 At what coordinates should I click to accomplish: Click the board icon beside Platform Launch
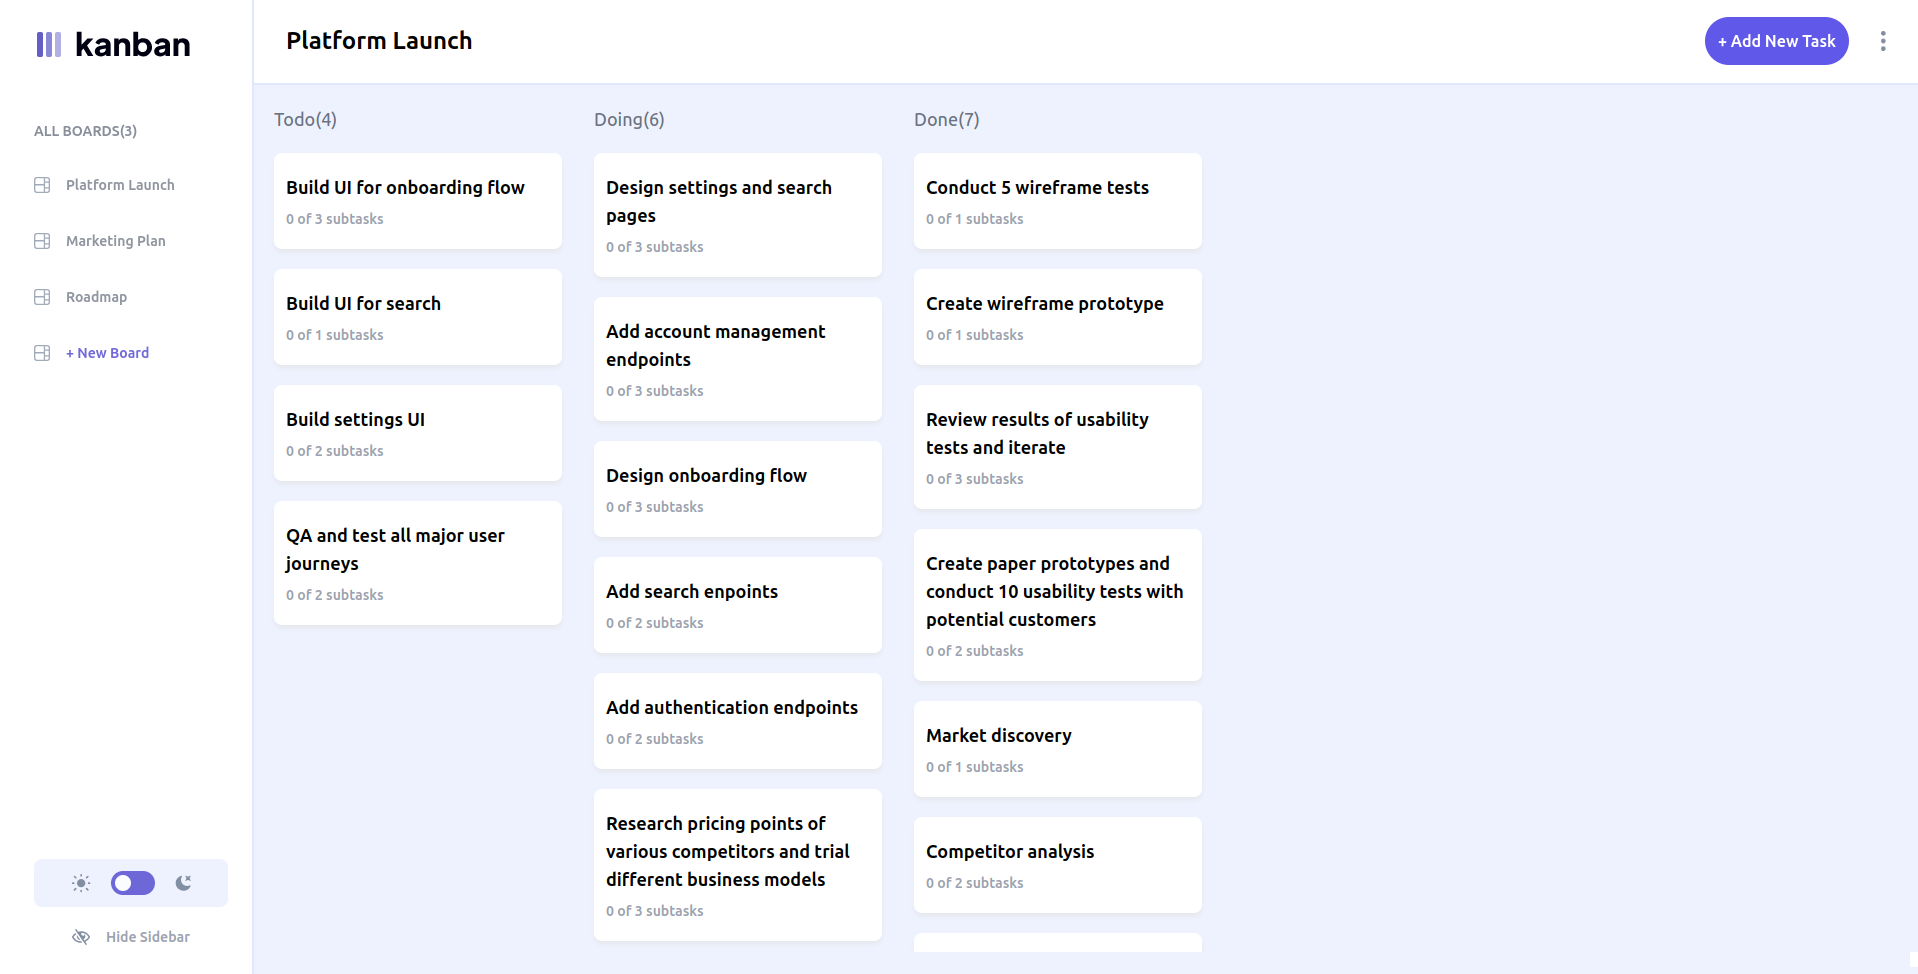(42, 185)
